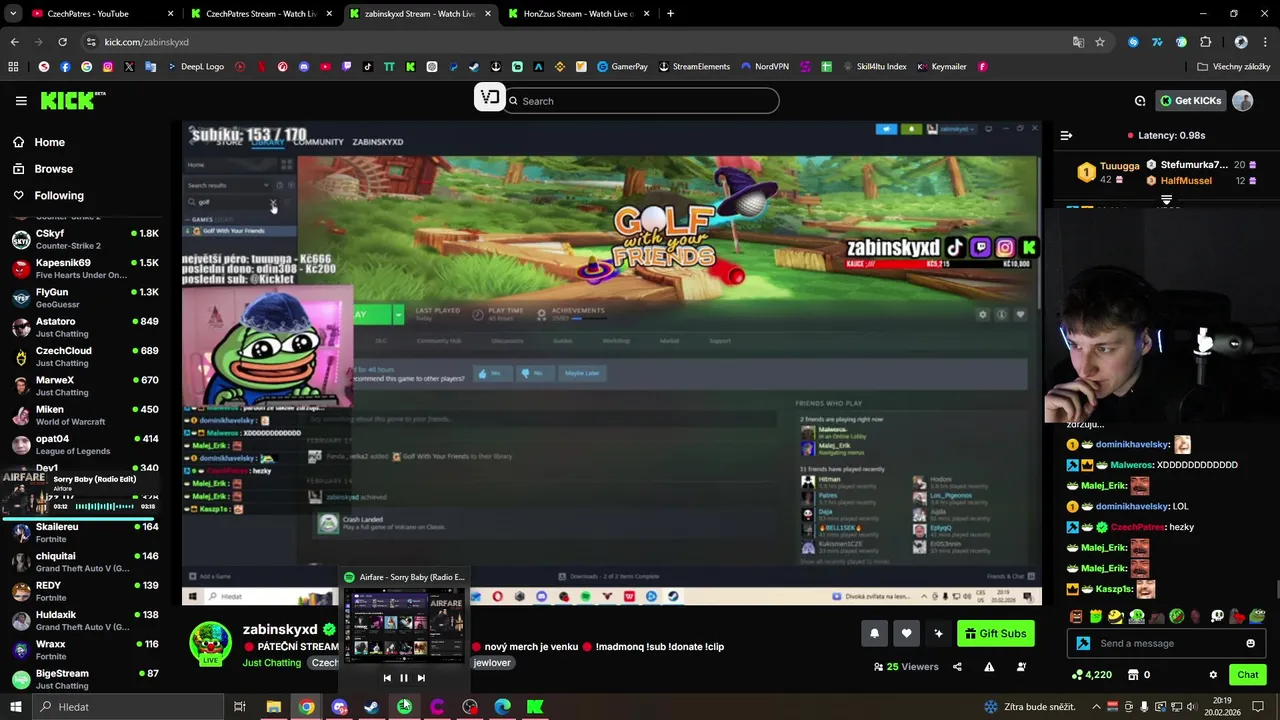Go to previous track in Spotify preview
Viewport: 1280px width, 720px height.
[x=387, y=678]
